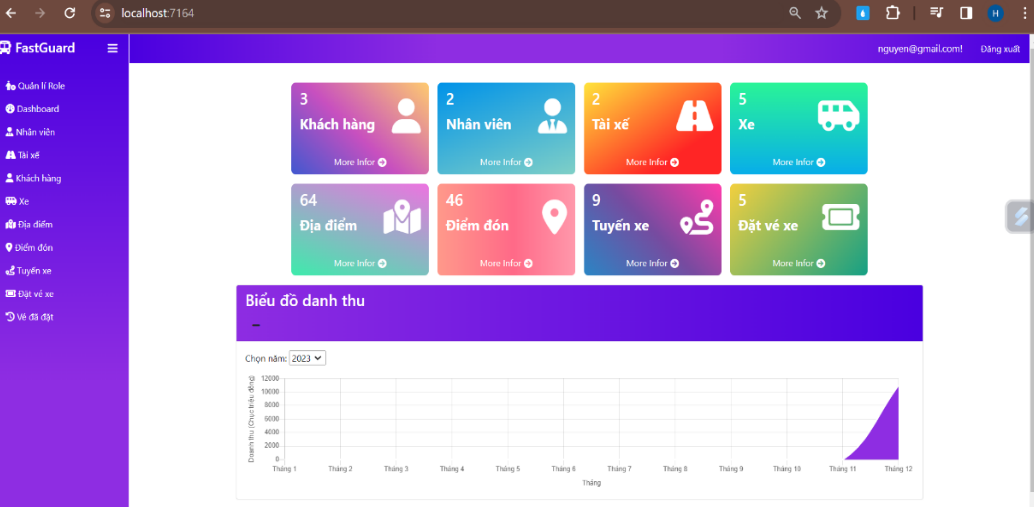The width and height of the screenshot is (1034, 507).
Task: Click the Tháng 6 axis label
Action: 563,469
